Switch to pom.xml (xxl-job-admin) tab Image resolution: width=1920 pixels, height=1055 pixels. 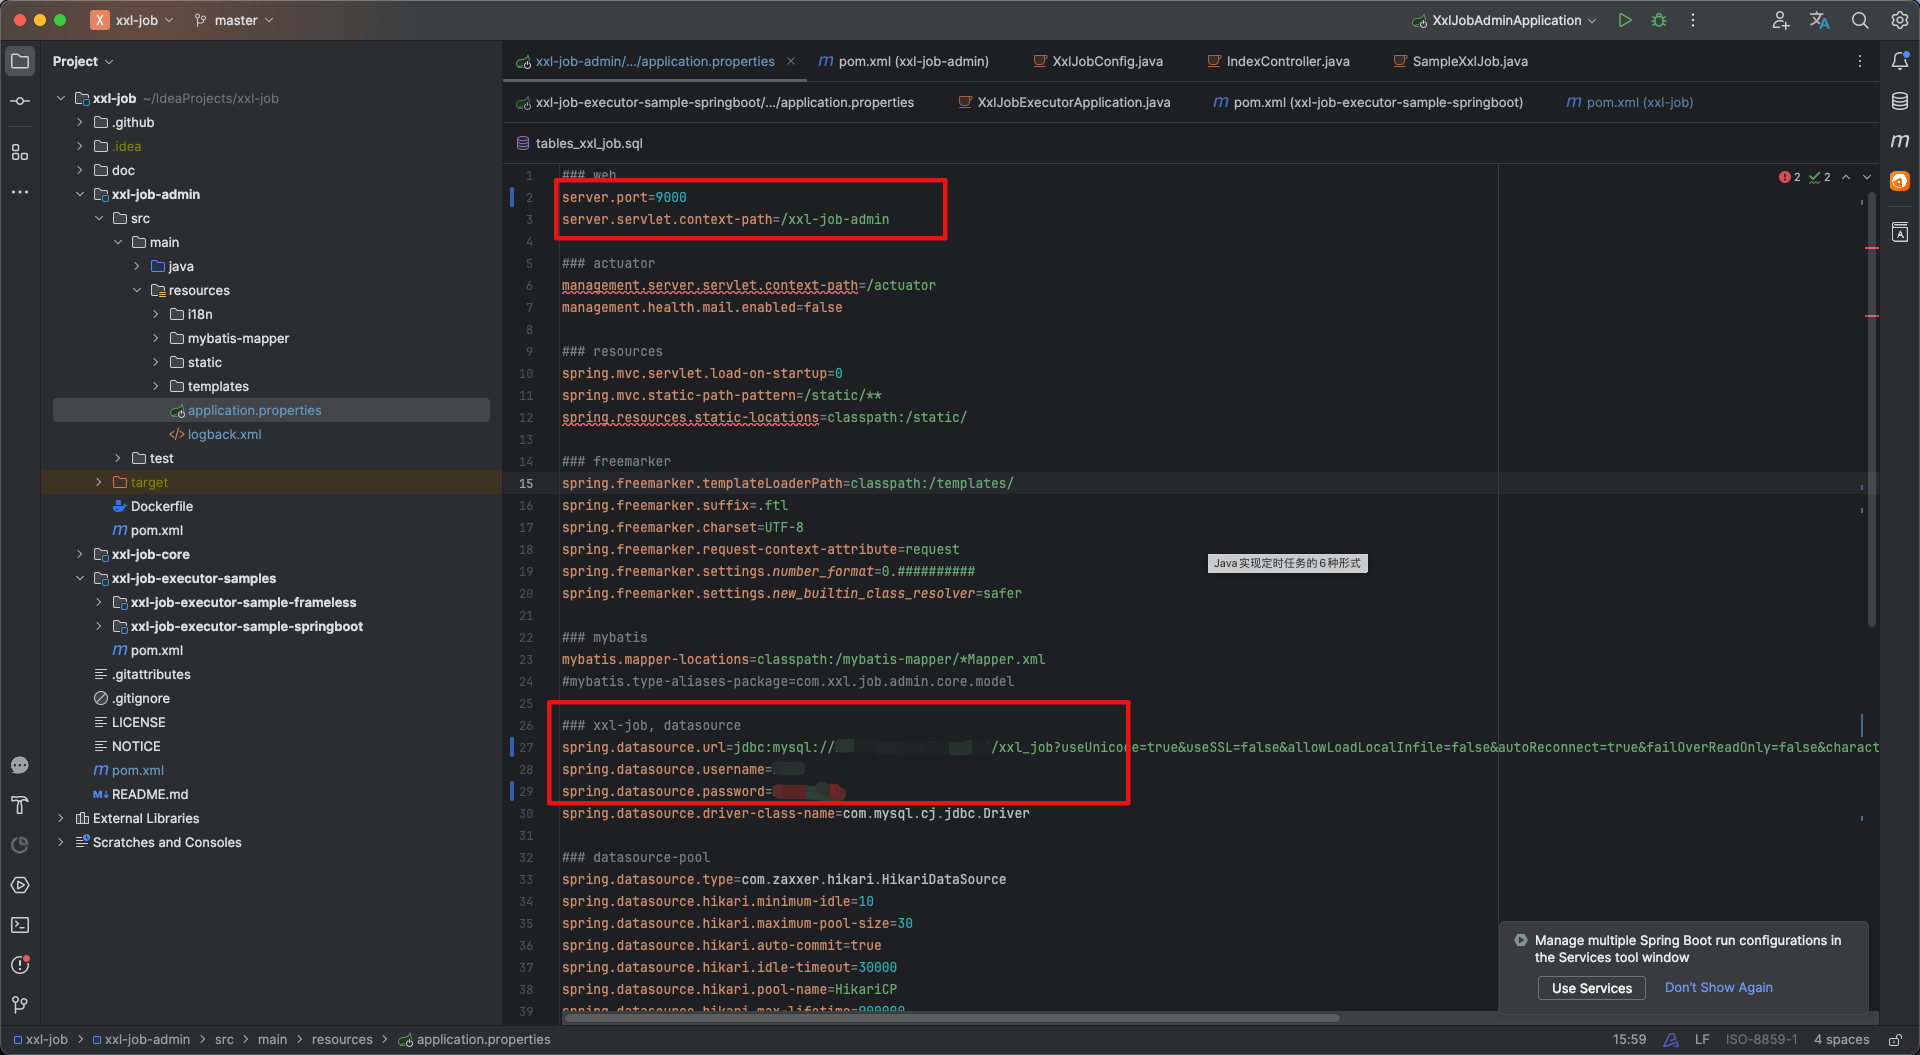[x=903, y=61]
